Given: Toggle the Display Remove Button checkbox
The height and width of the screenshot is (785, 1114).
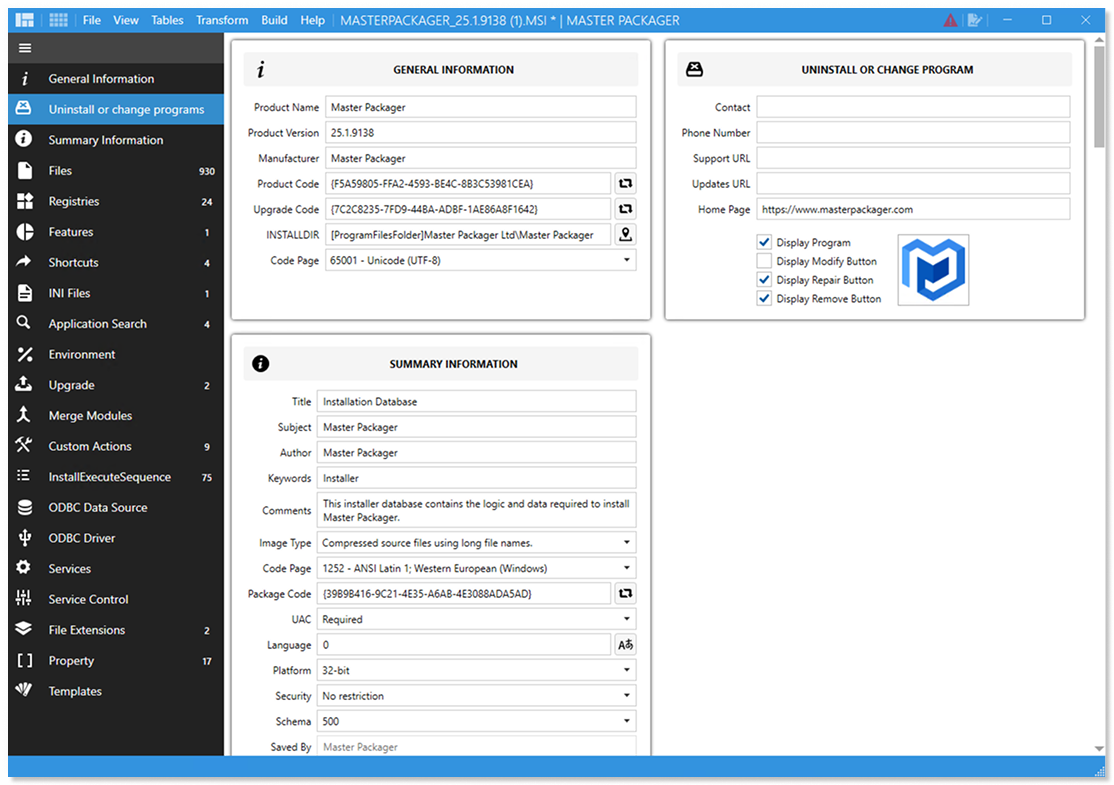Looking at the screenshot, I should point(764,299).
